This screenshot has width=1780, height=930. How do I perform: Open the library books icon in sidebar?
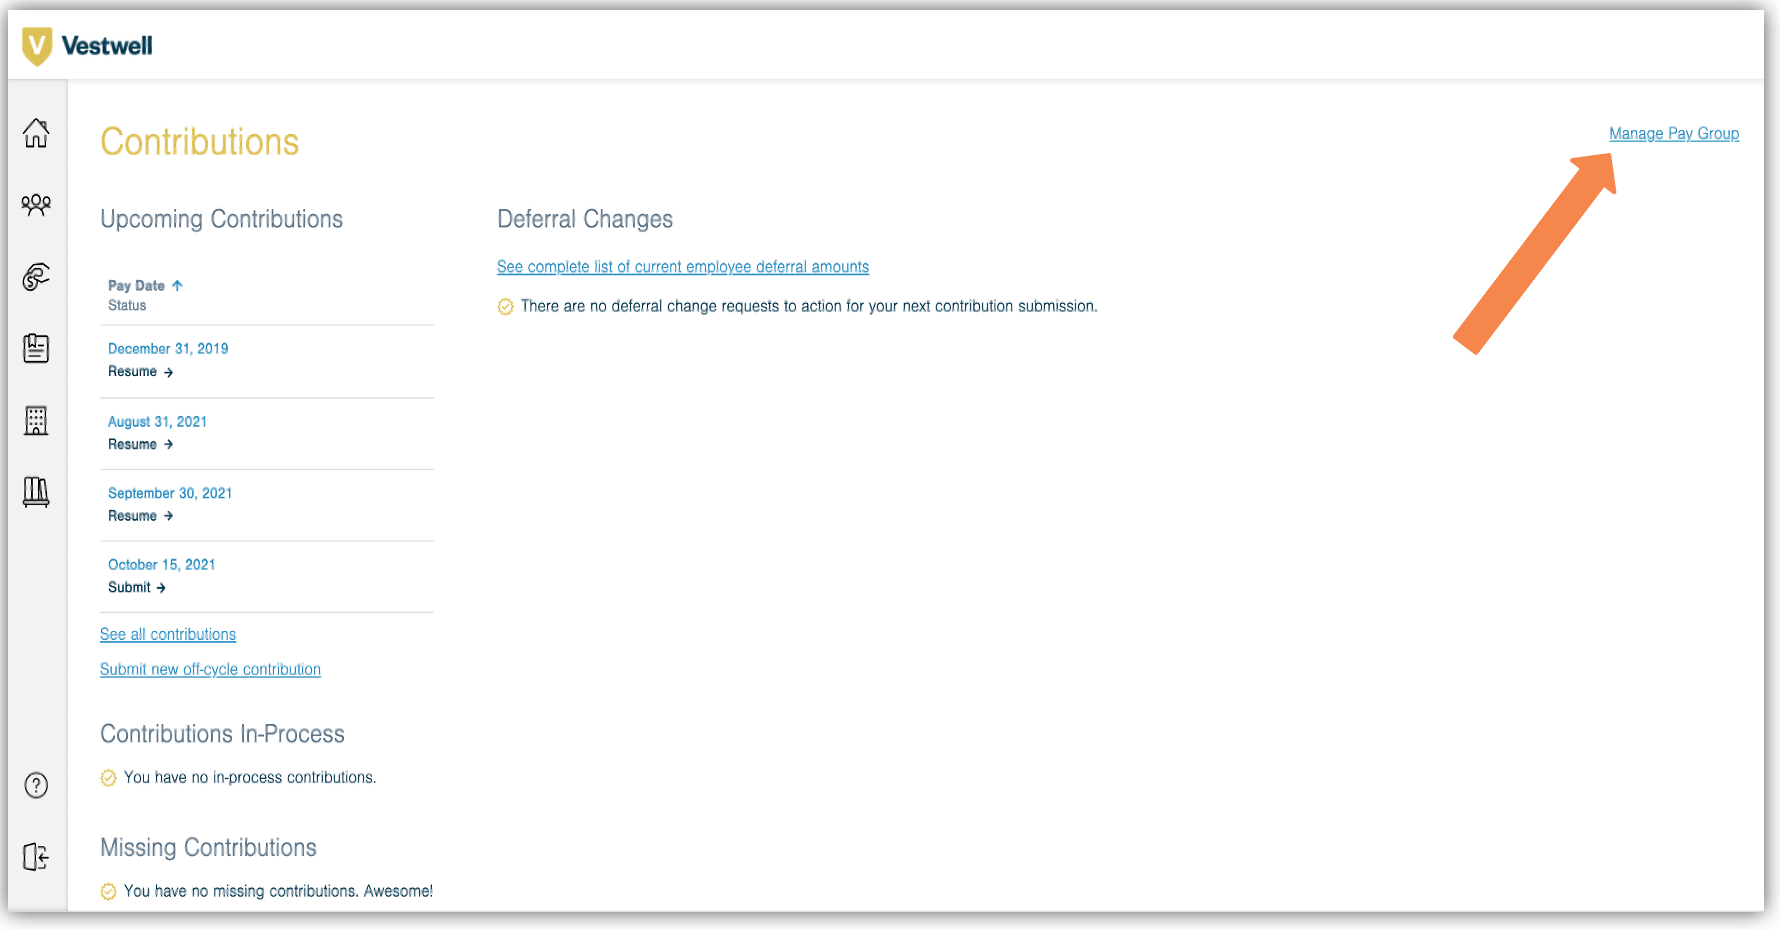tap(36, 492)
